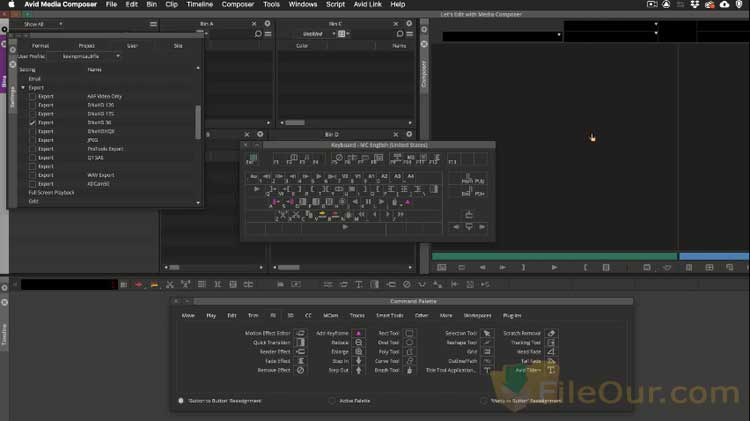The width and height of the screenshot is (750, 421).
Task: Select 'Button to Button' Reassignment radio
Action: tap(181, 400)
